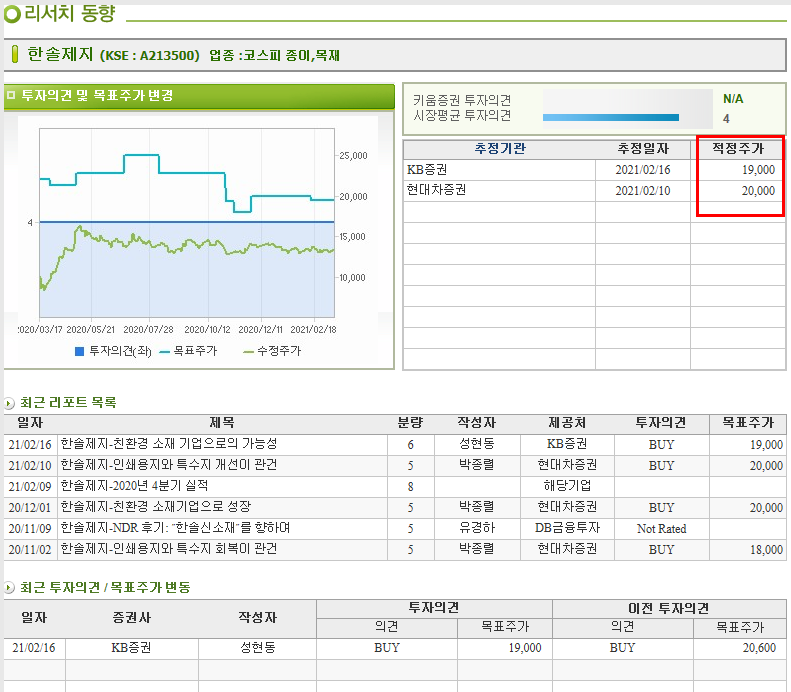Open report 한솔제지-친환경 소재 기업으로의 가능성
Image resolution: width=791 pixels, height=692 pixels.
coord(169,444)
